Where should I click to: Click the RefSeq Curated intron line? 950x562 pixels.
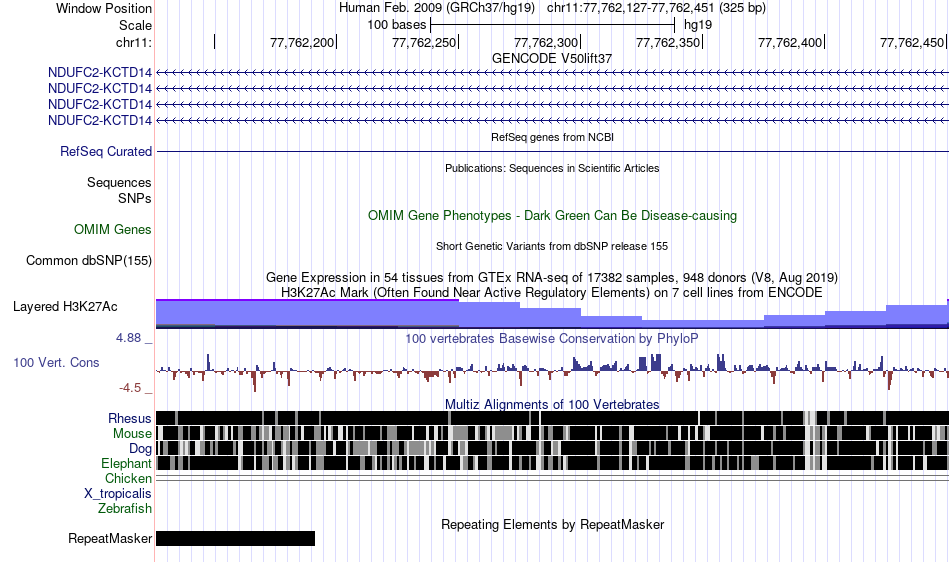tap(552, 151)
